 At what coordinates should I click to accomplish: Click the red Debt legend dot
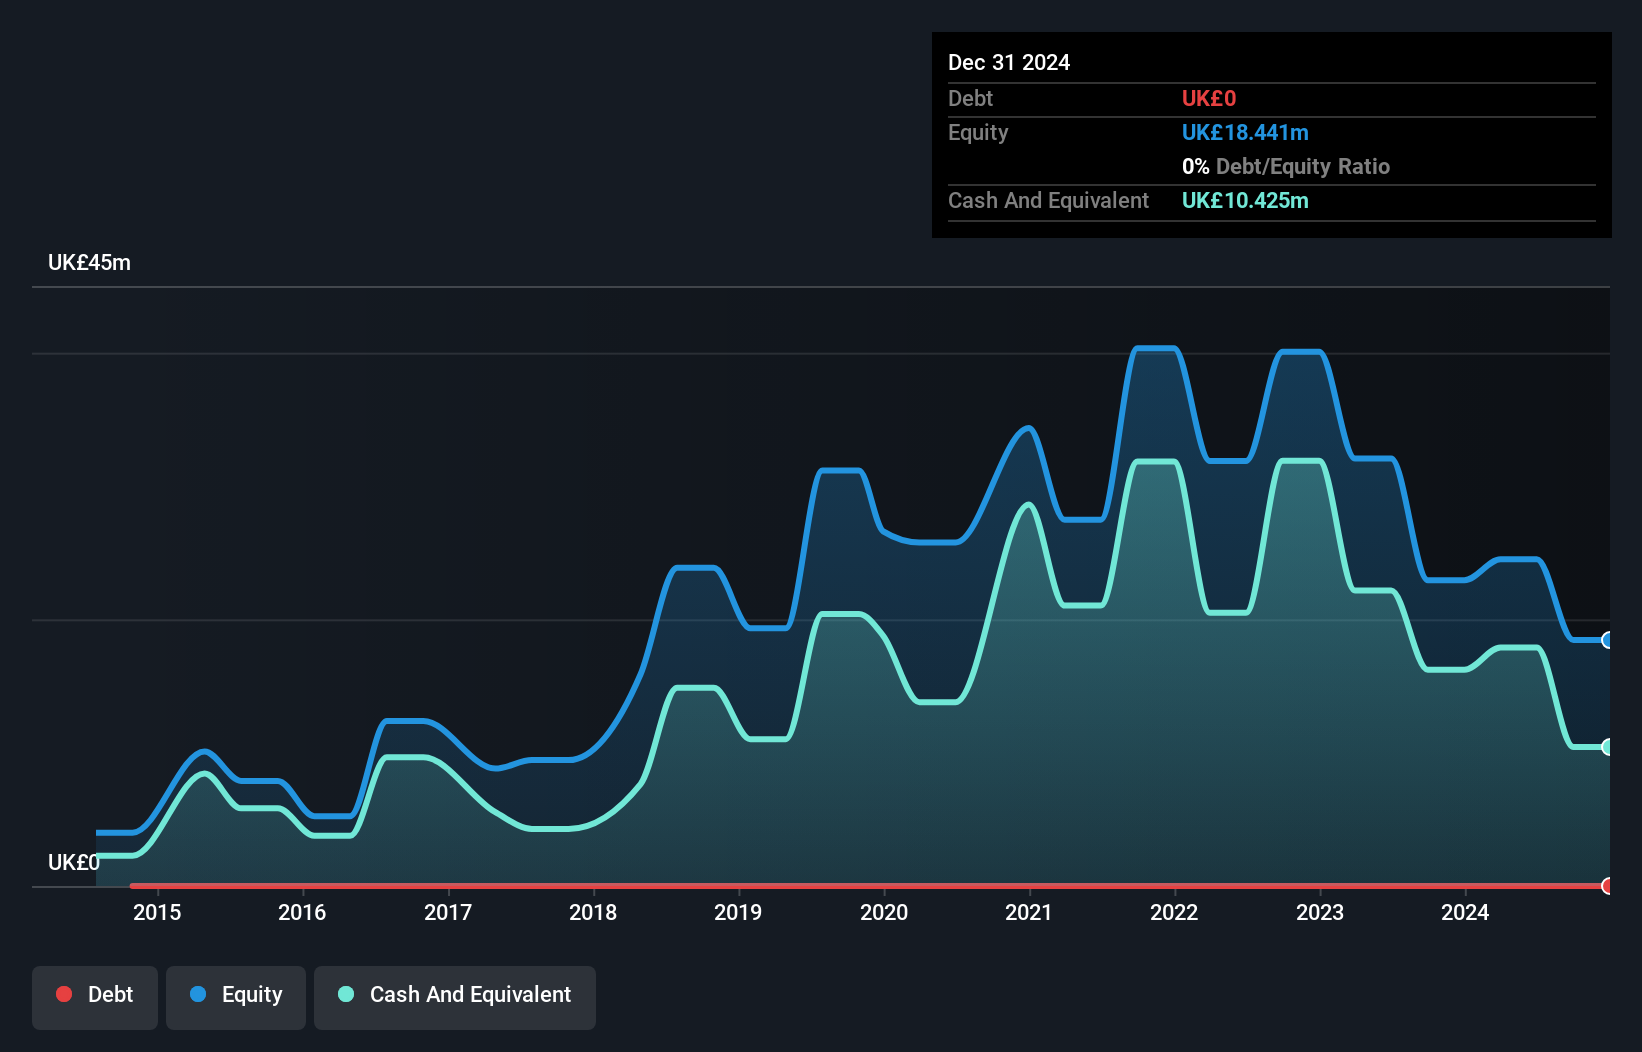click(64, 994)
